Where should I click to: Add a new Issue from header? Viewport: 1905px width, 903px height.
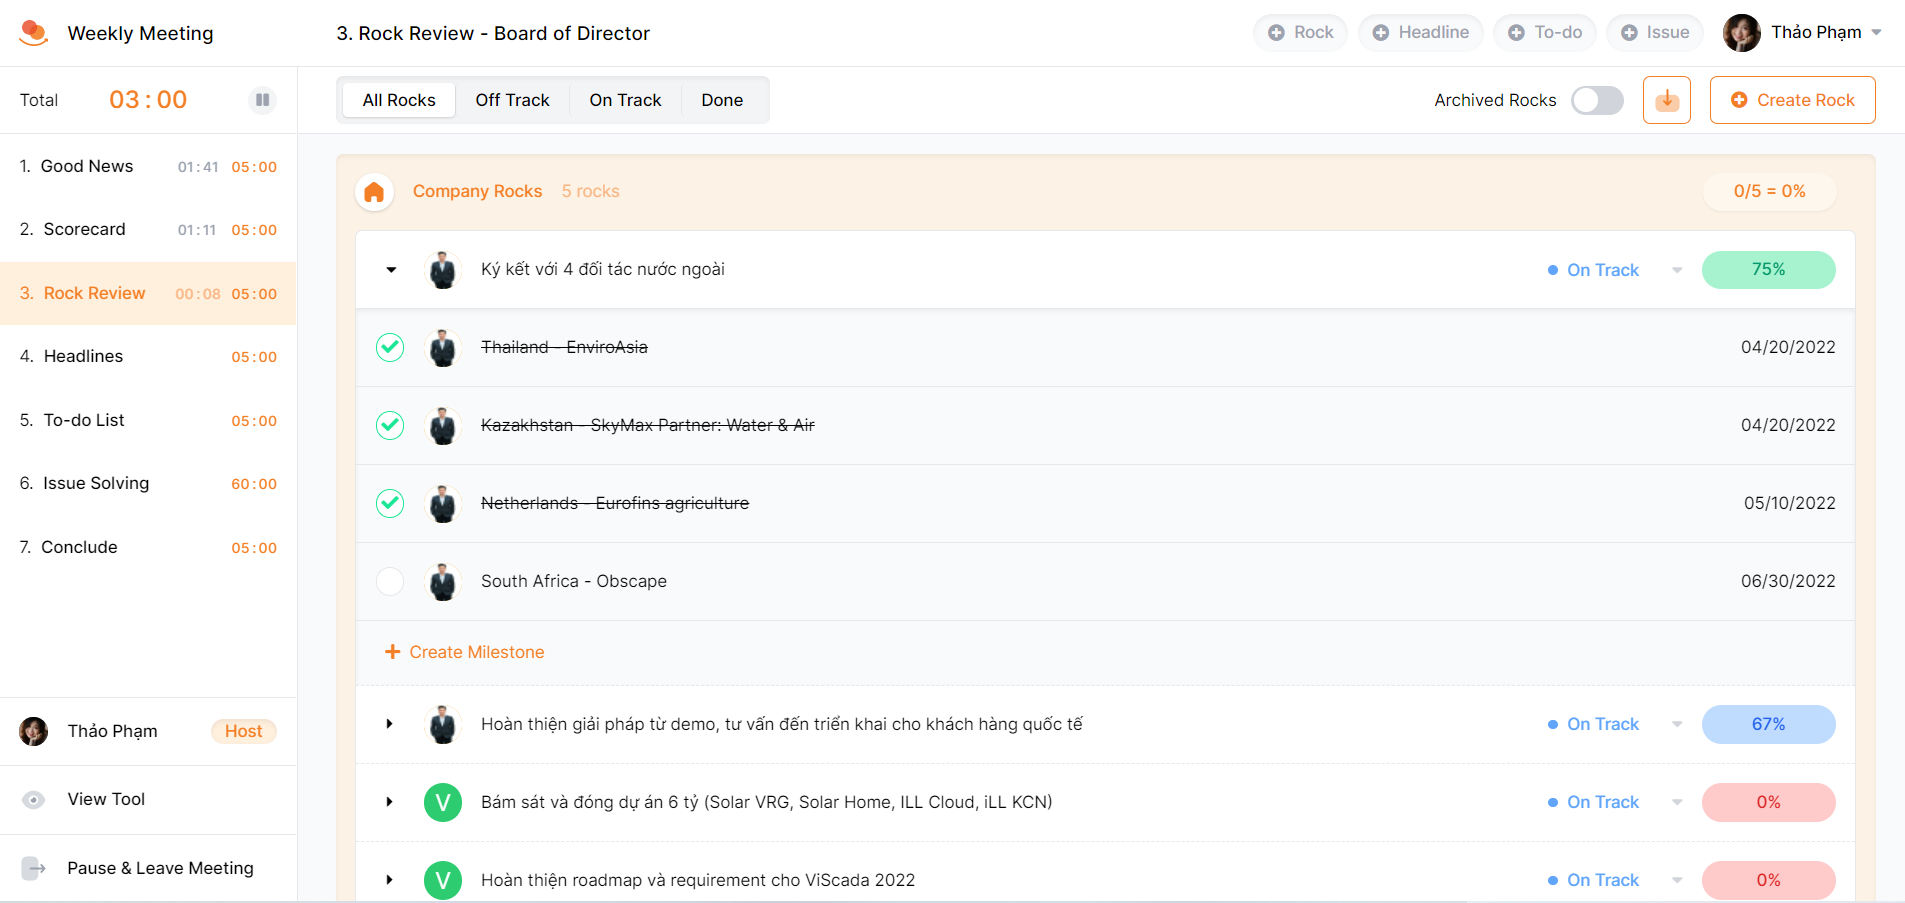point(1654,33)
